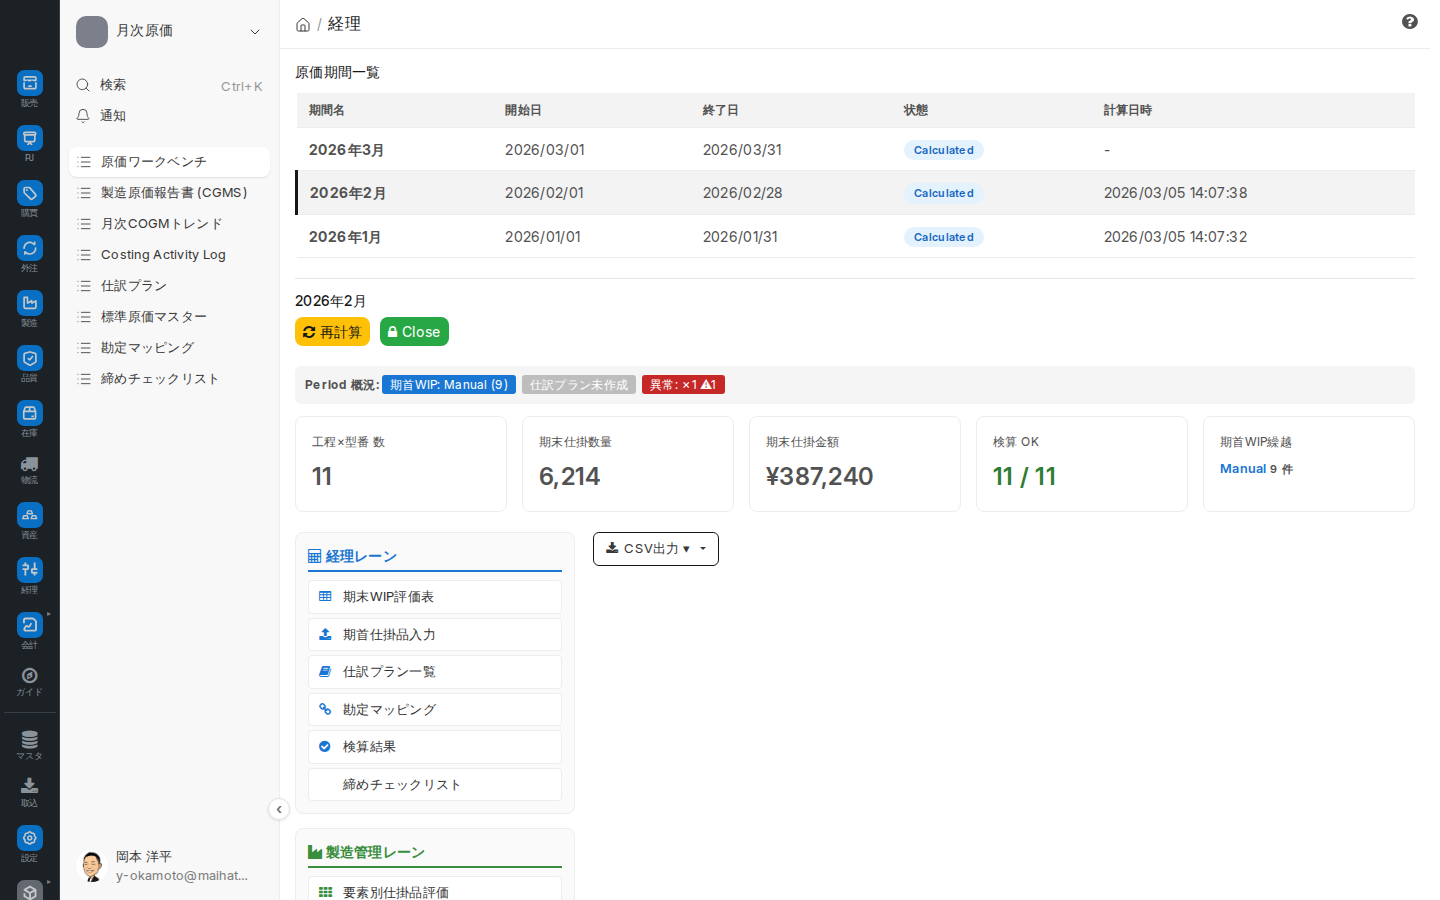Click the red 異常: ×1 badge

click(x=683, y=385)
